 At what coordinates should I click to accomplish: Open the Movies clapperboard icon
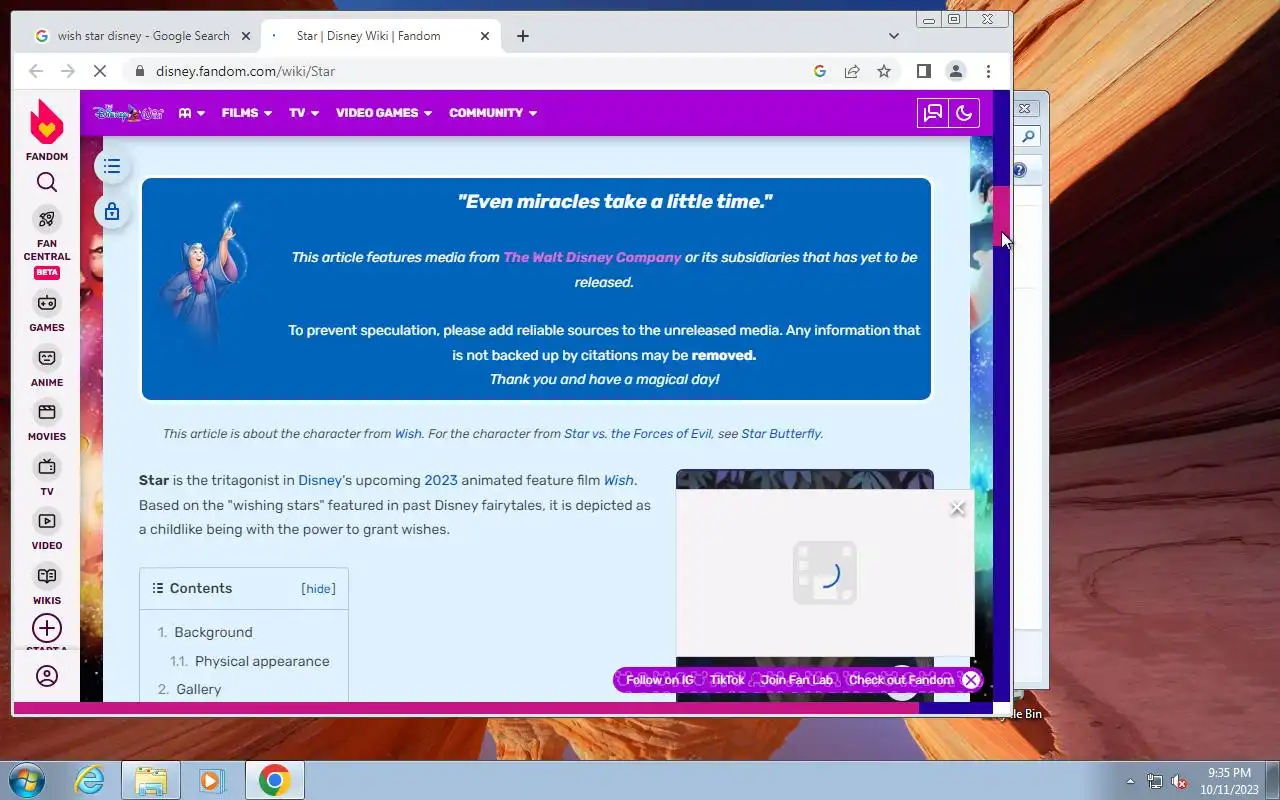click(47, 412)
